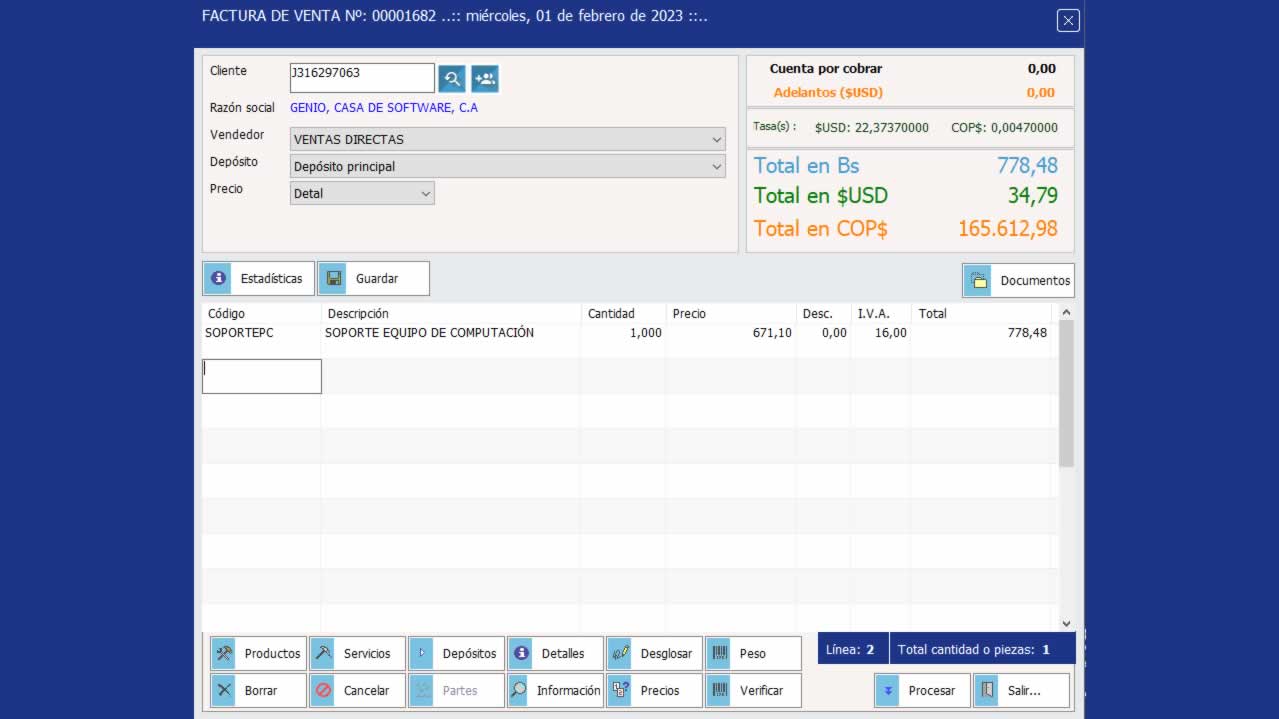Open Estadísticas info button
This screenshot has height=719, width=1279.
pos(258,279)
